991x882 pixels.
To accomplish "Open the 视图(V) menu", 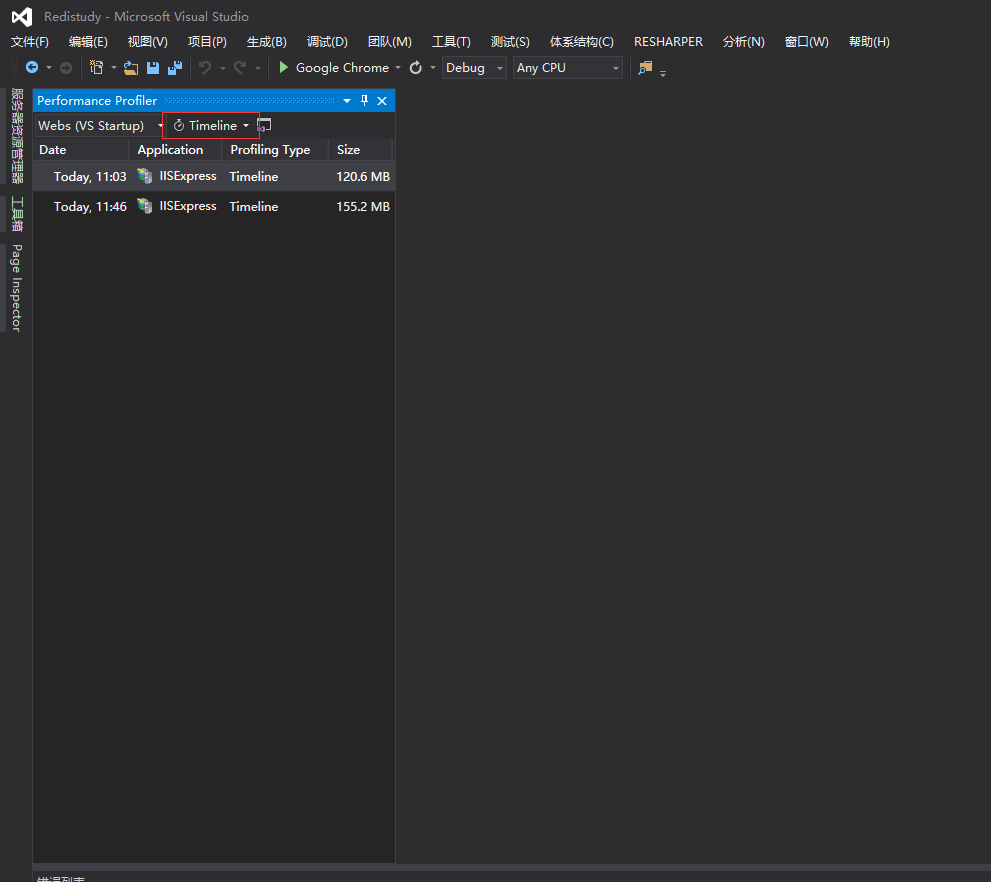I will click(148, 42).
